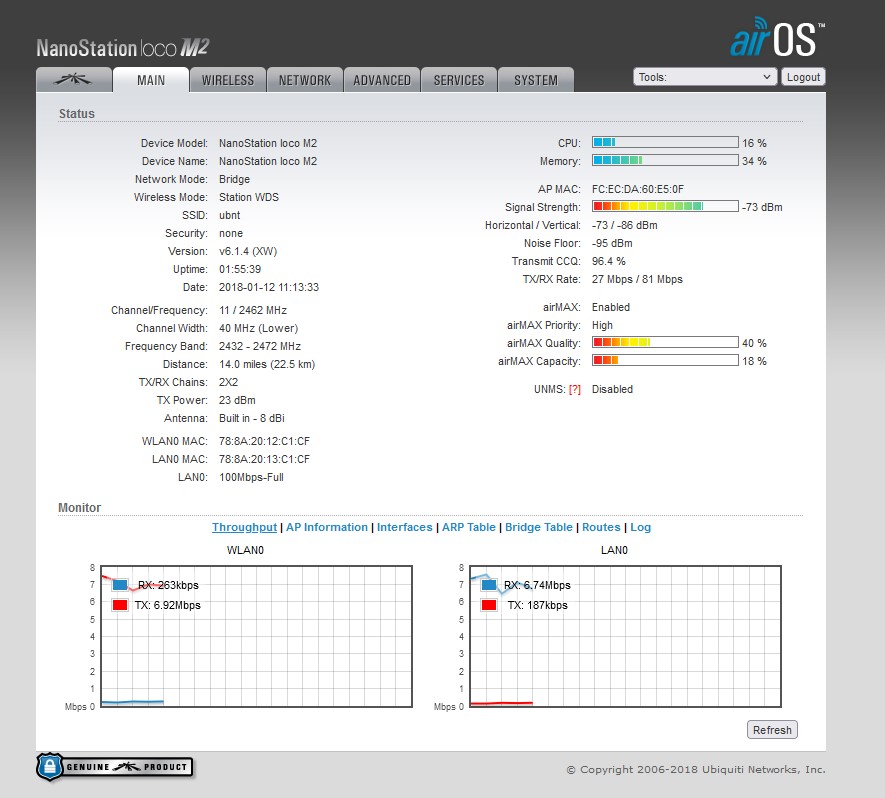This screenshot has width=885, height=798.
Task: Click the airMAX value Enabled
Action: click(x=611, y=308)
